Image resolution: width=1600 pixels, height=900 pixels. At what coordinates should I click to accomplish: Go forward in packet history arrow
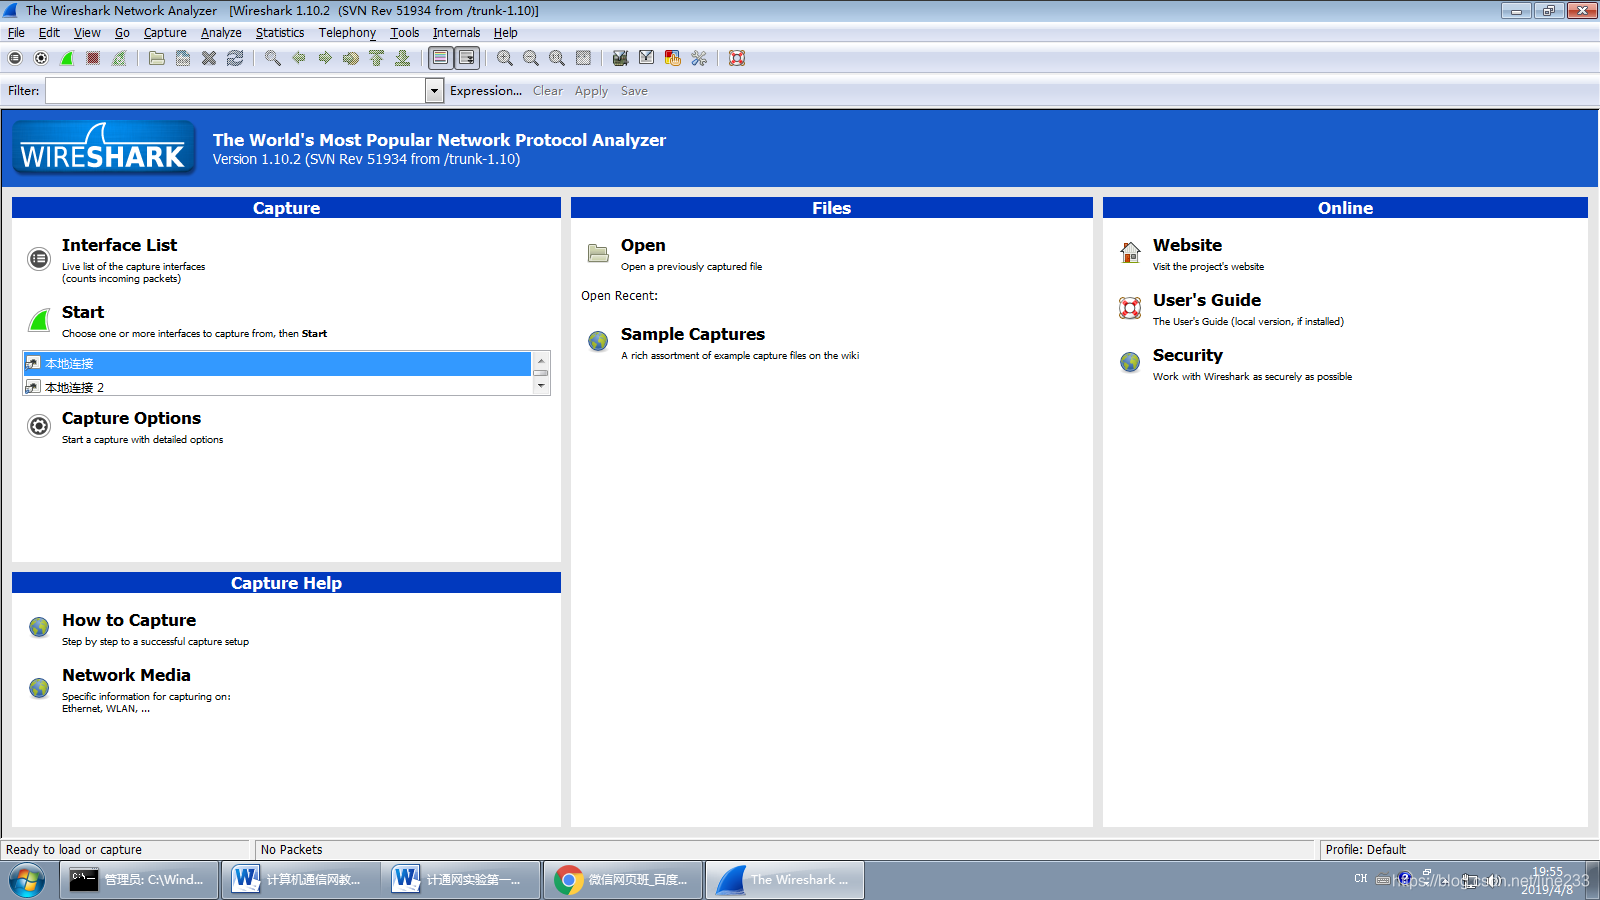(x=325, y=58)
